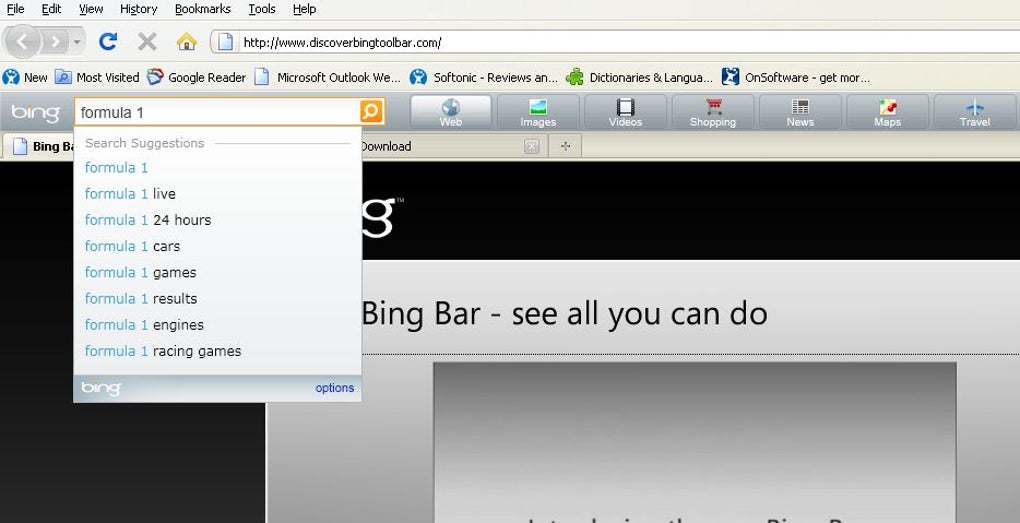This screenshot has height=523, width=1020.
Task: Click the browser Forward arrow button
Action: pos(55,43)
